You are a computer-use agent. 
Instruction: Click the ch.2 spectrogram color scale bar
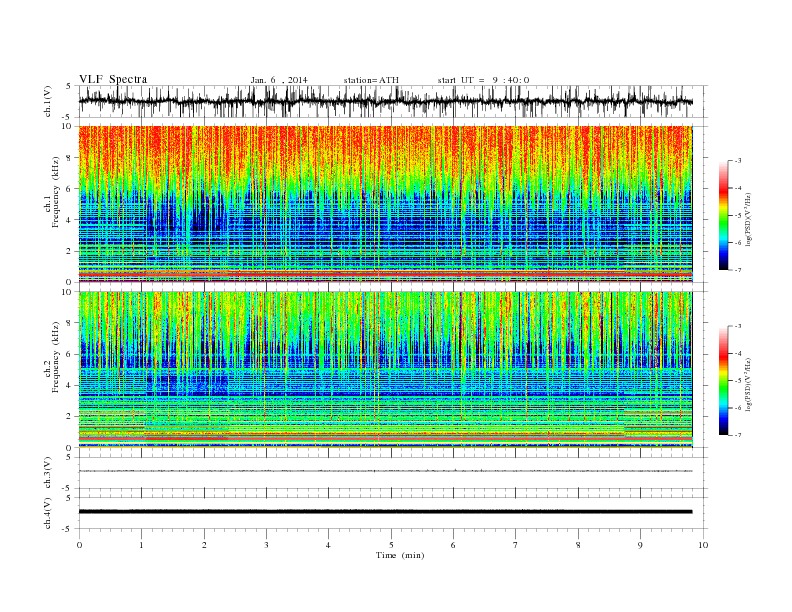point(723,381)
